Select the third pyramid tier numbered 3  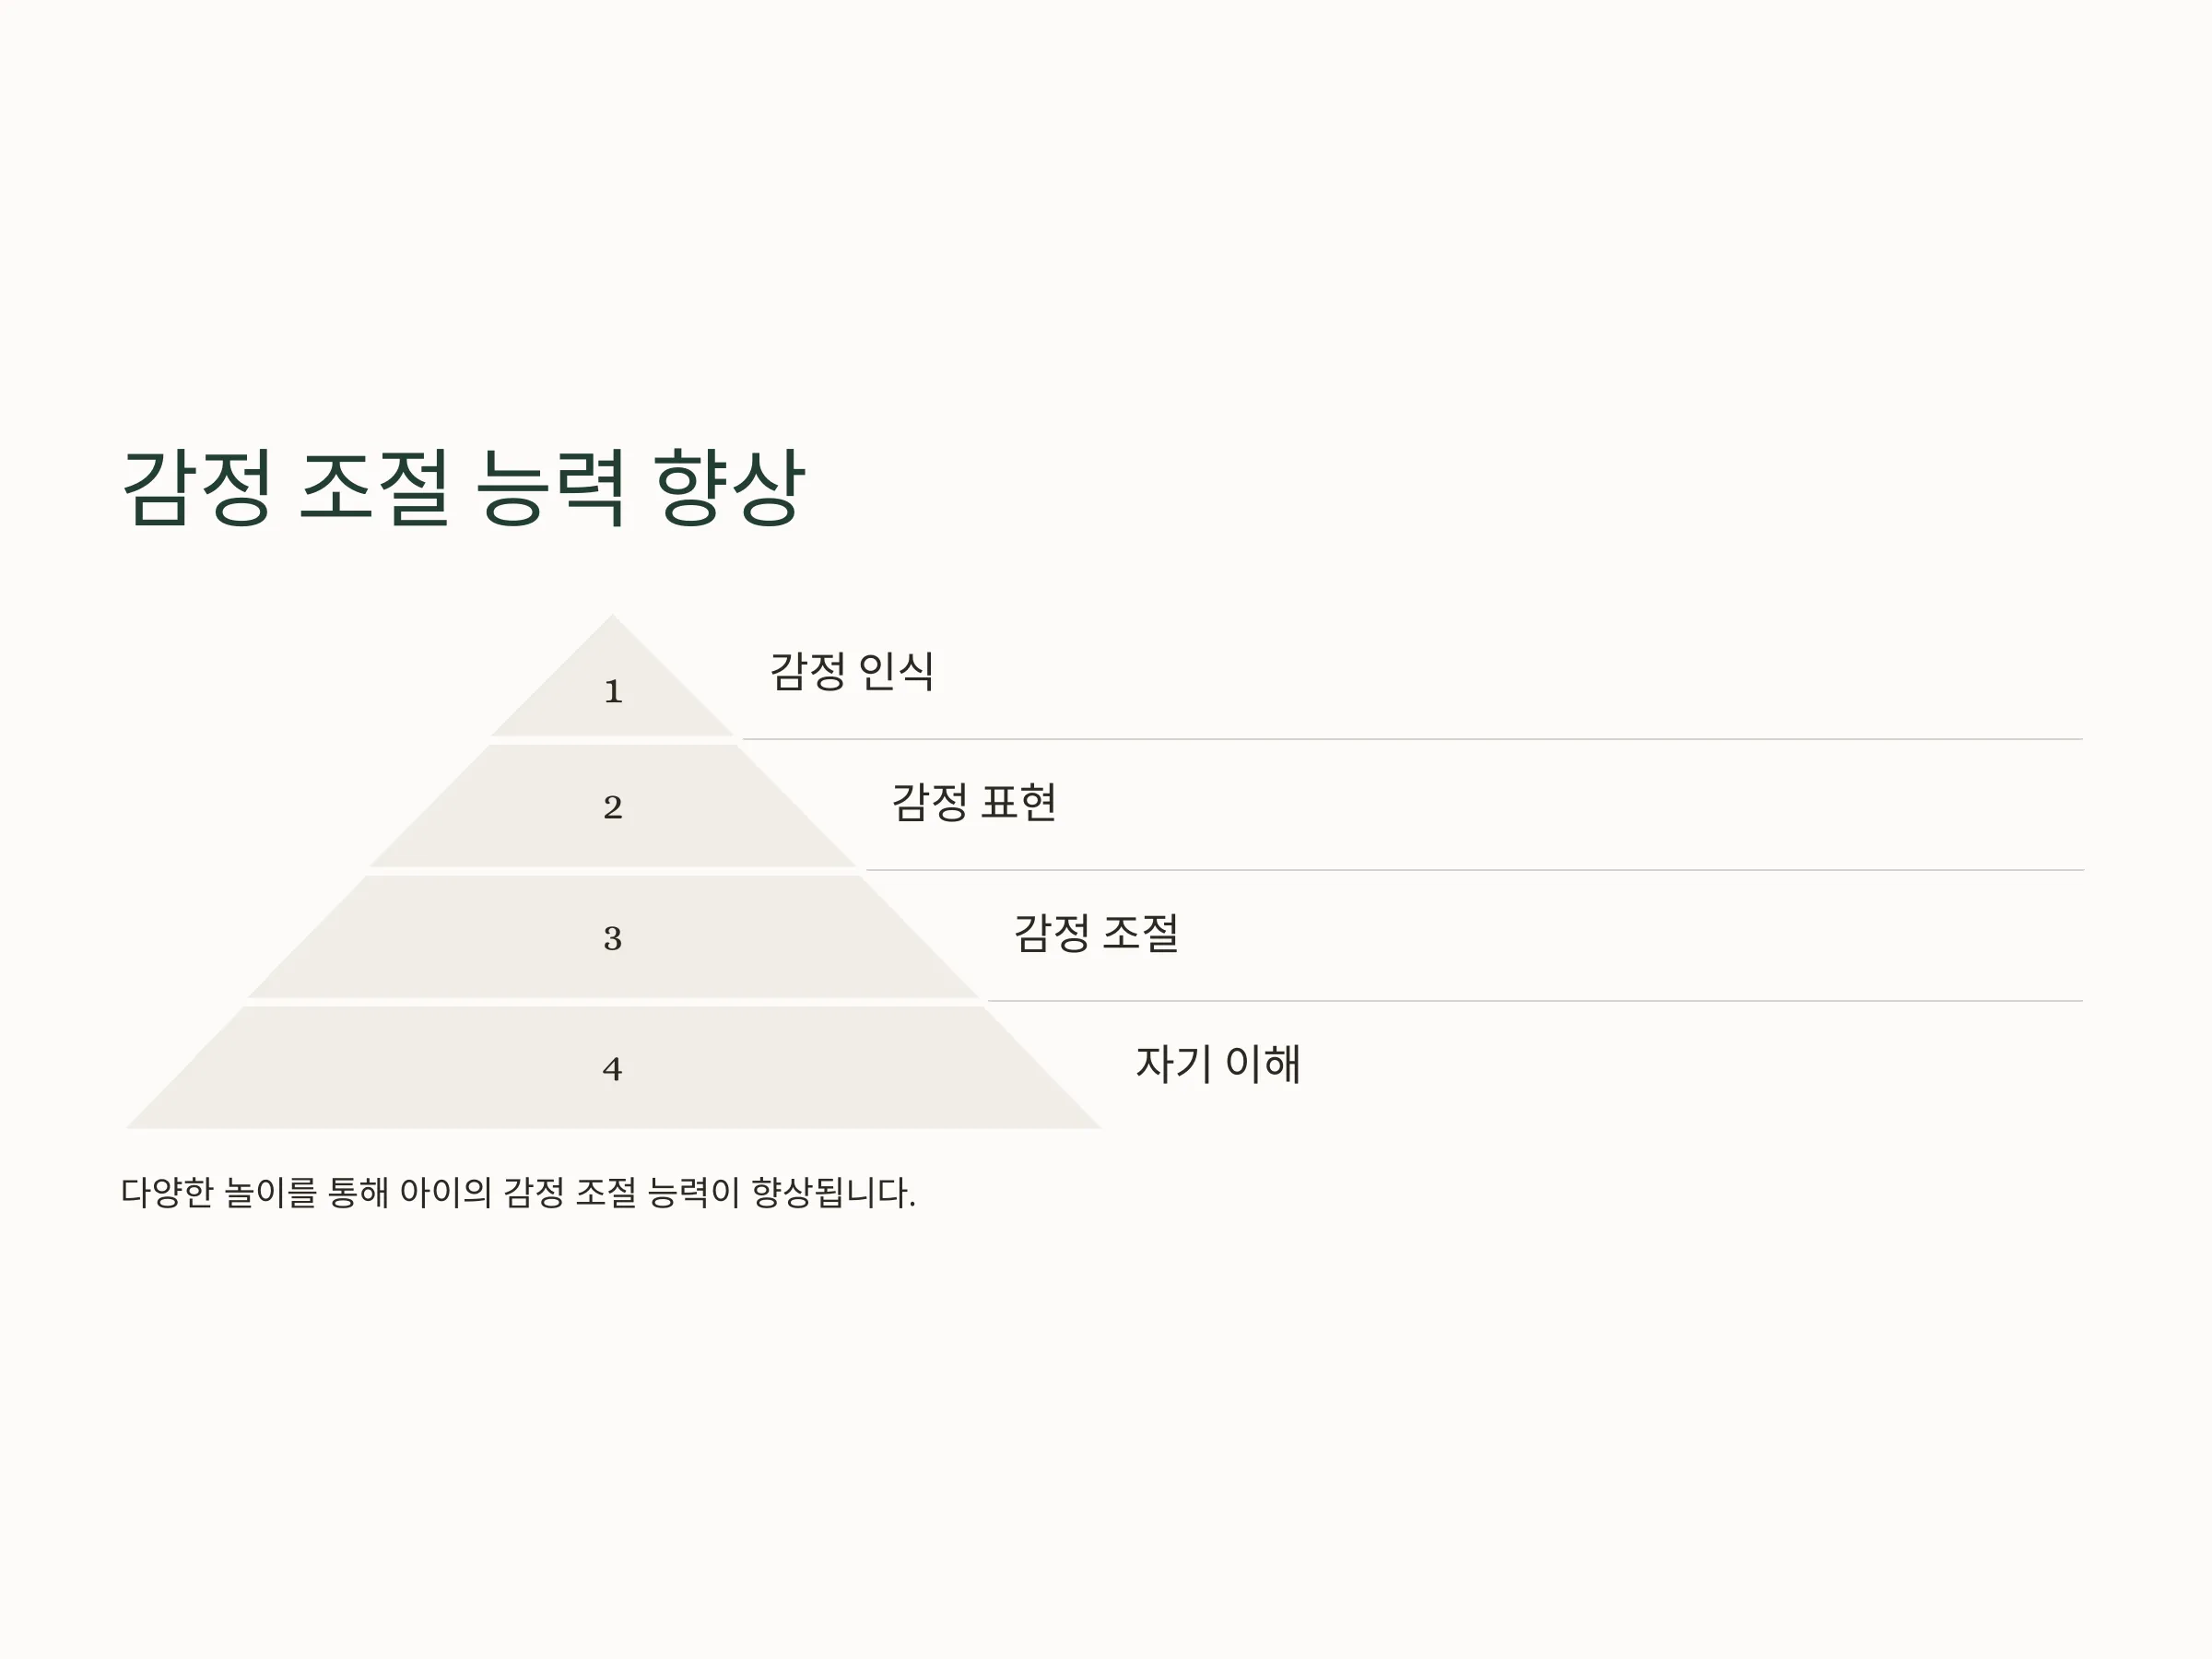click(x=613, y=937)
